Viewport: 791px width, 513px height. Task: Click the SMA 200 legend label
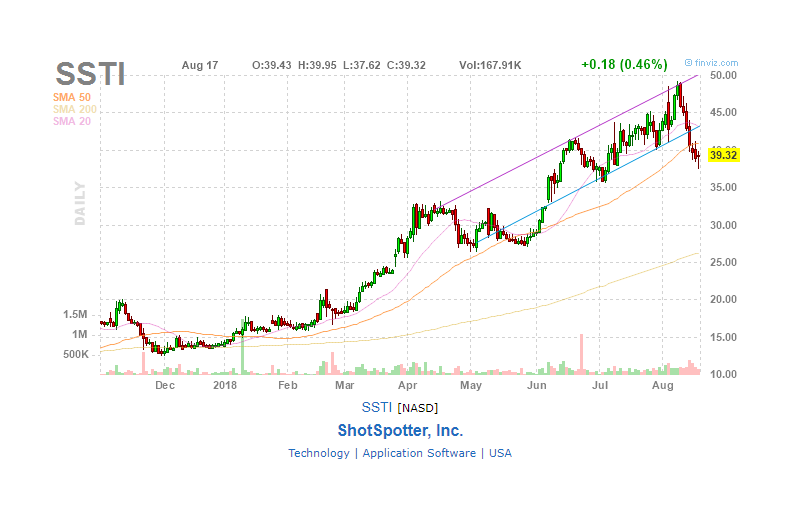click(75, 109)
